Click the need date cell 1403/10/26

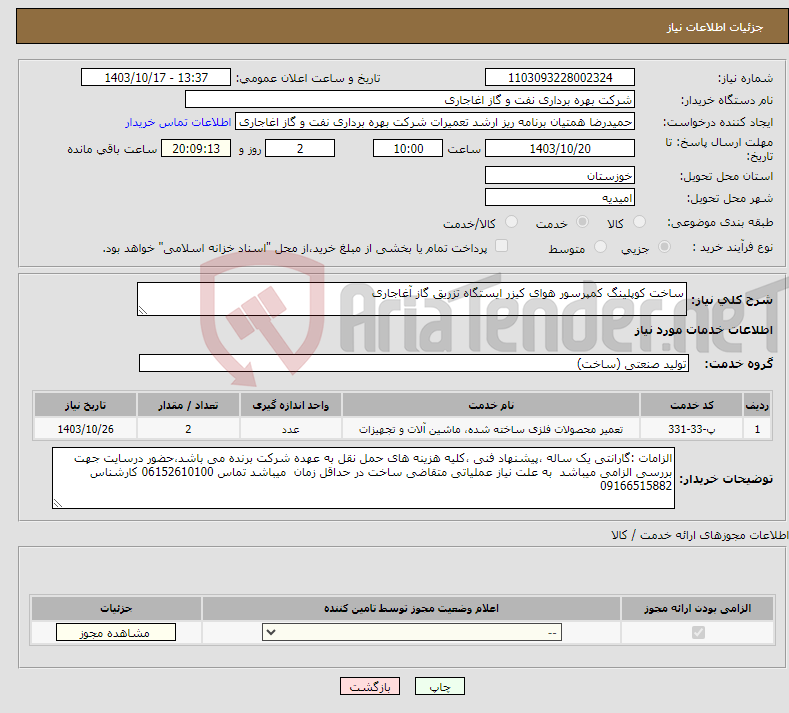point(86,429)
